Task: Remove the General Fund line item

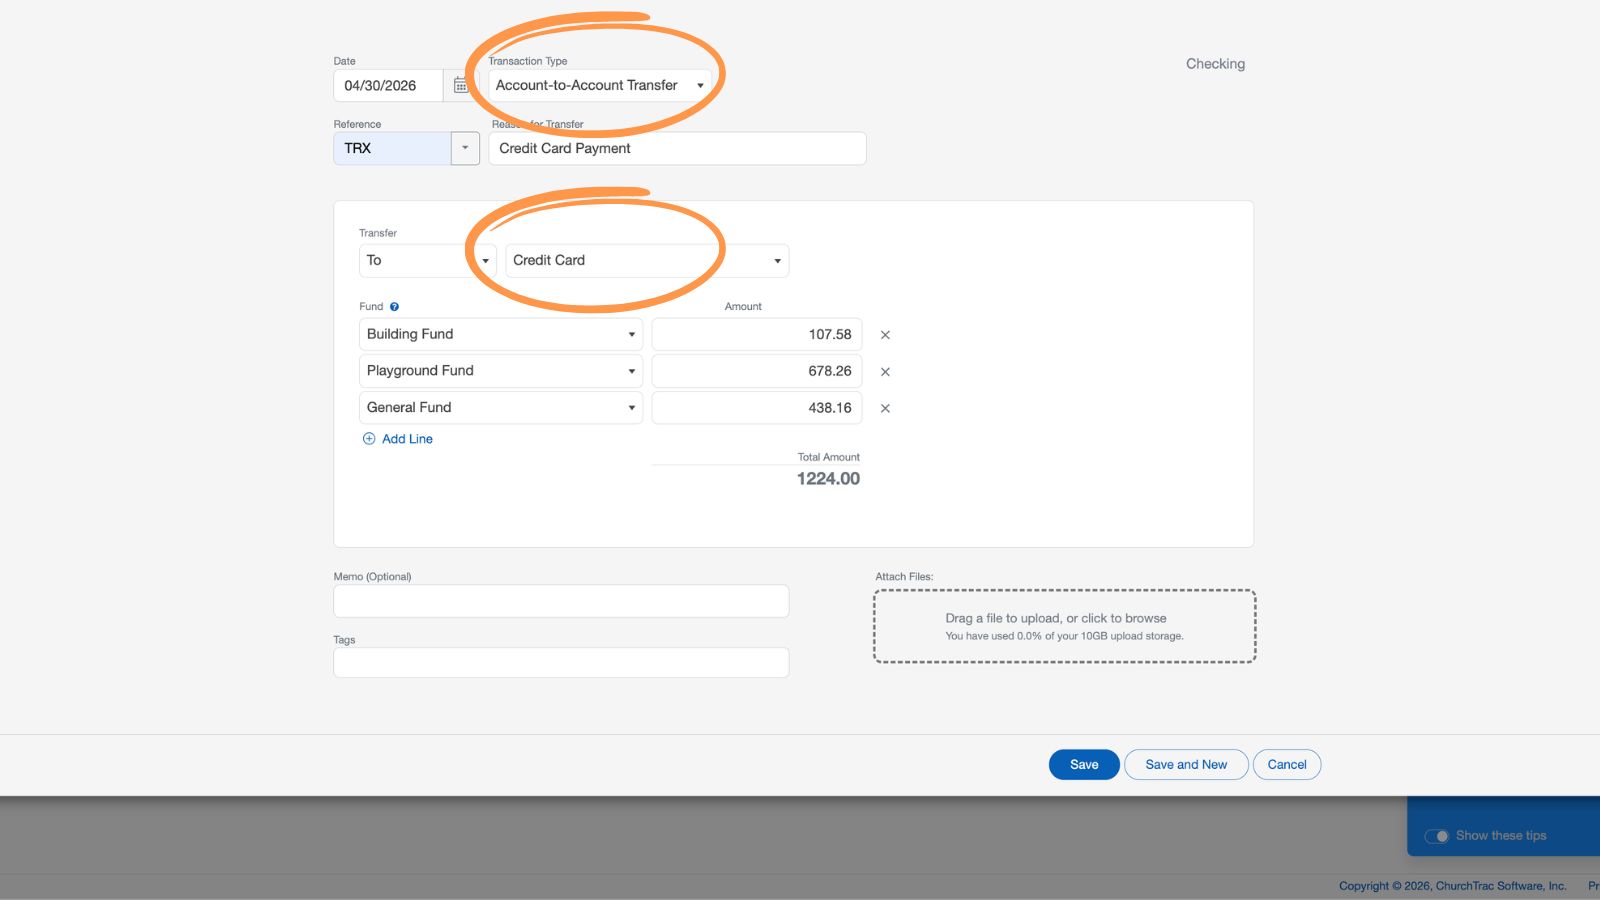Action: pyautogui.click(x=885, y=408)
